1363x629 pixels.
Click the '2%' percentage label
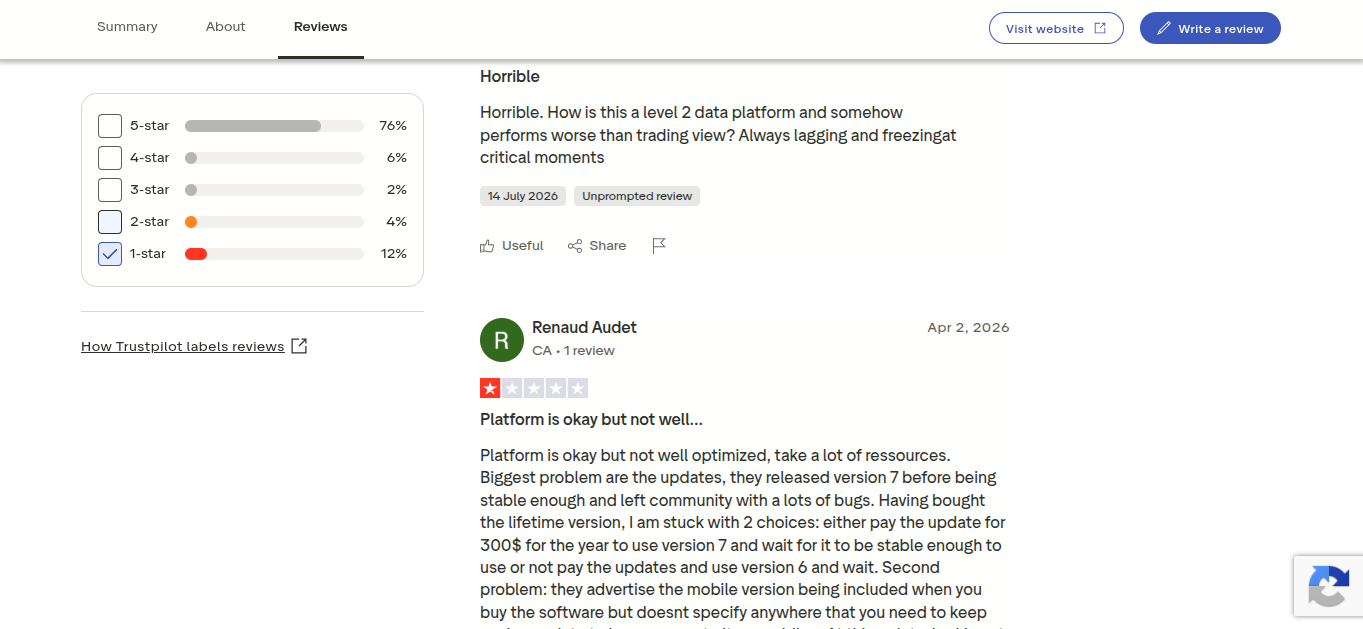[x=397, y=190]
